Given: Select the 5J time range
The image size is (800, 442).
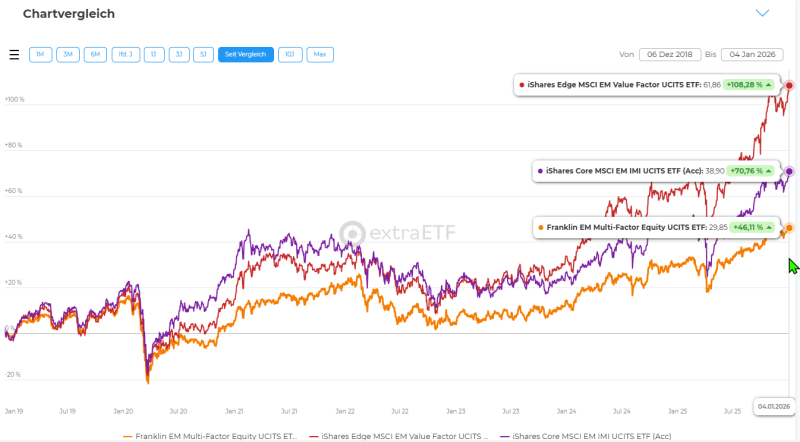Looking at the screenshot, I should 202,54.
